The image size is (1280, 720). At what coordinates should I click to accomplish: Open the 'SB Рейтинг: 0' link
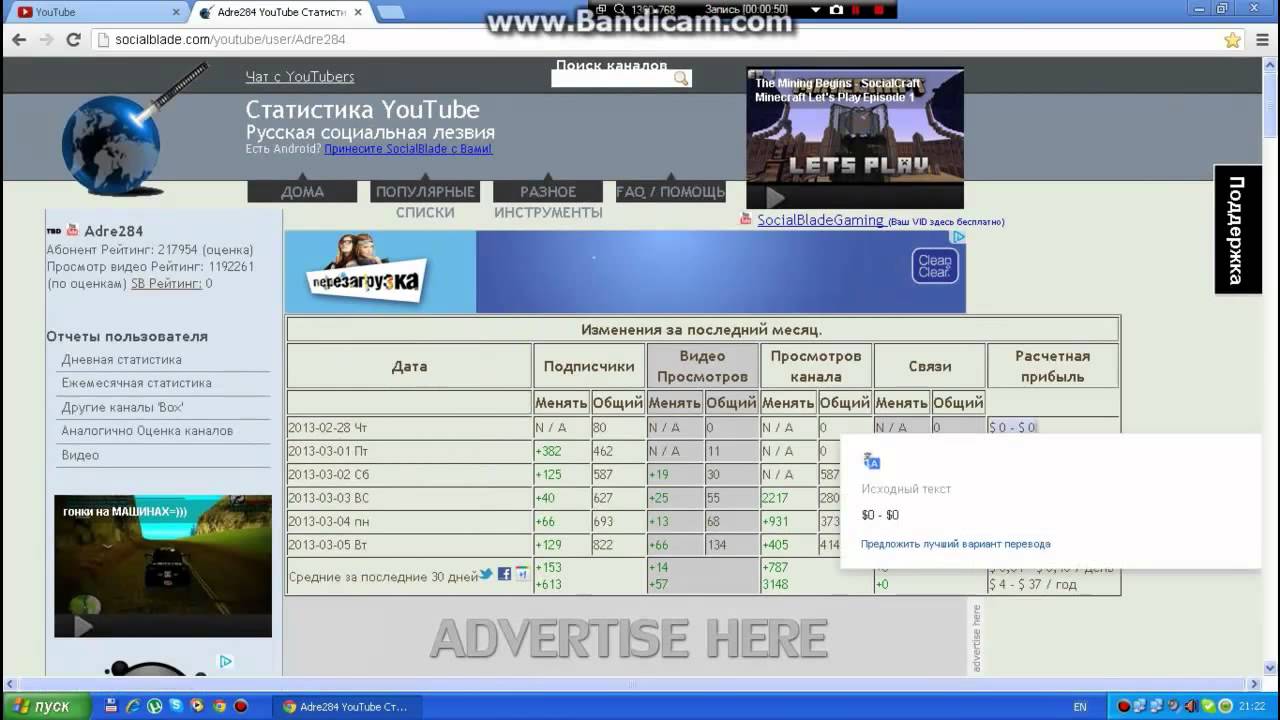click(171, 284)
